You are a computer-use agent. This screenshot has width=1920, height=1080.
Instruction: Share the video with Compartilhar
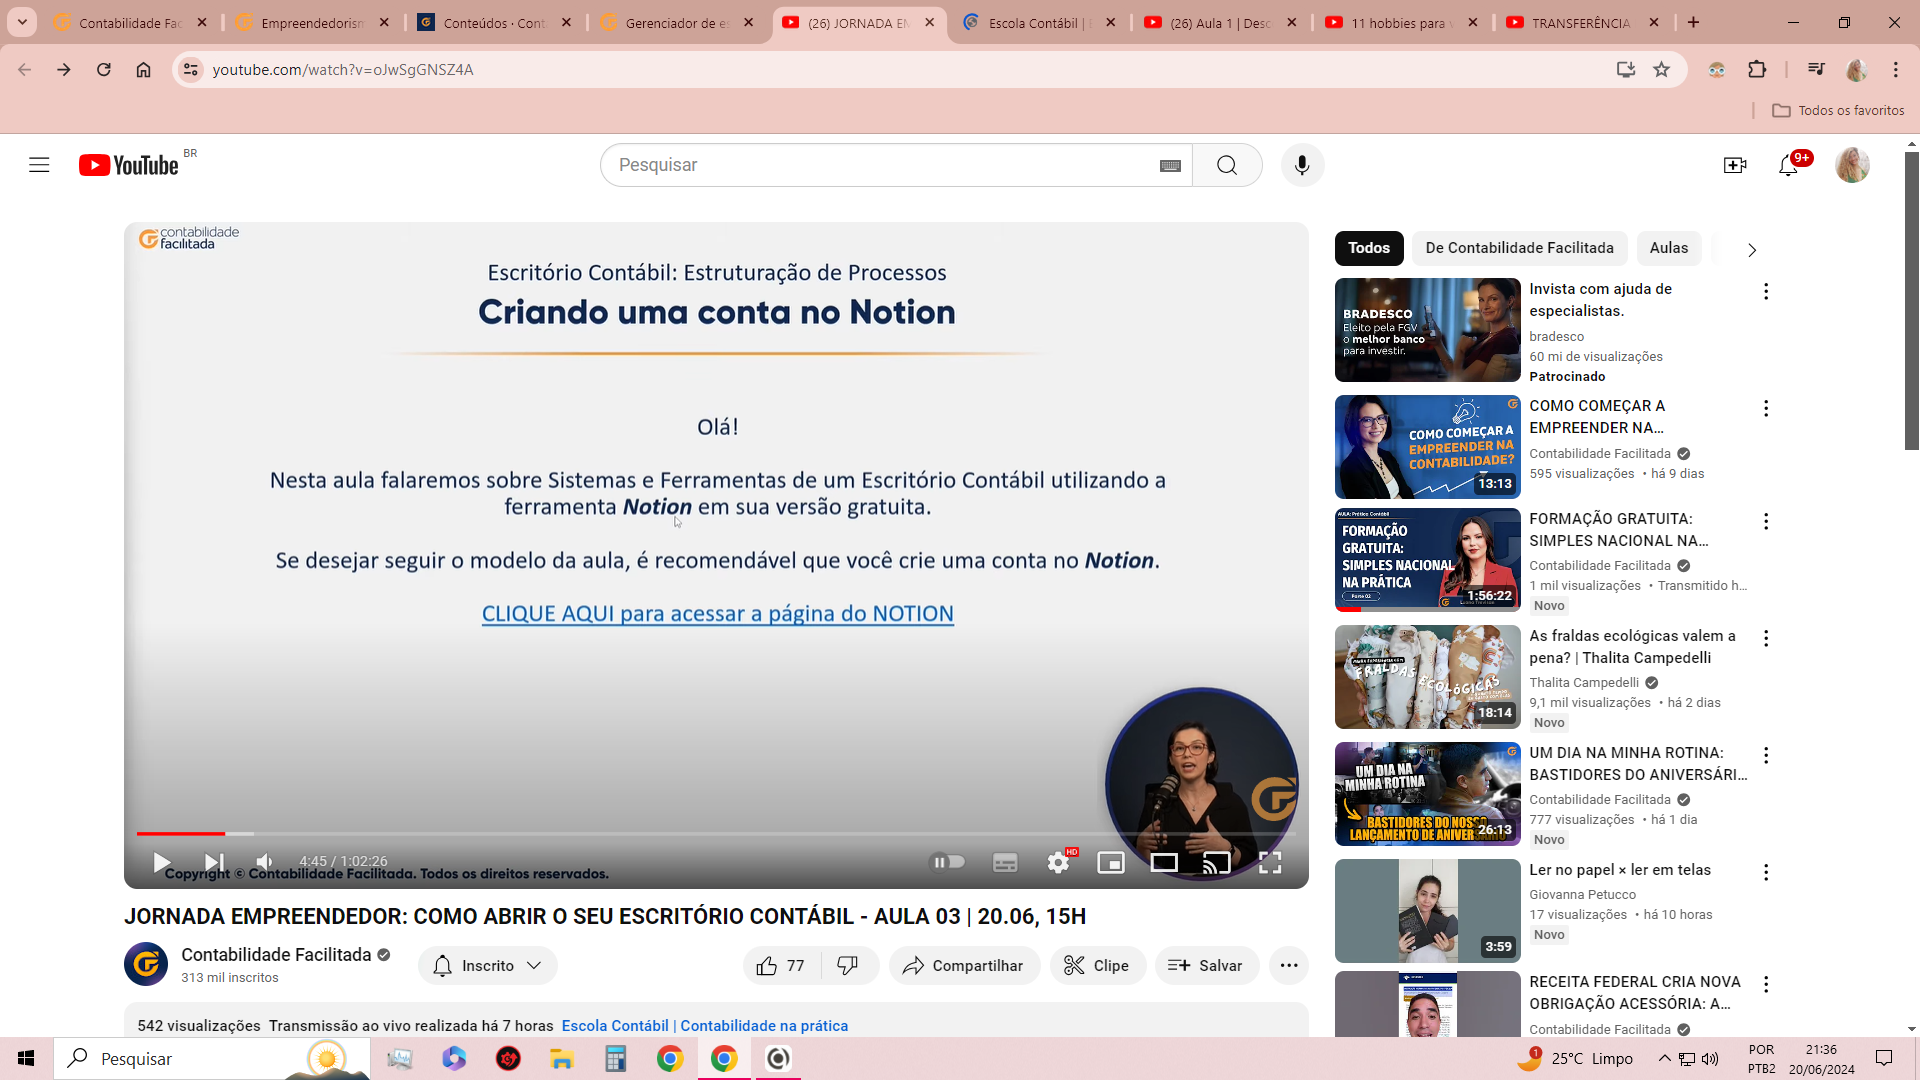pos(964,966)
